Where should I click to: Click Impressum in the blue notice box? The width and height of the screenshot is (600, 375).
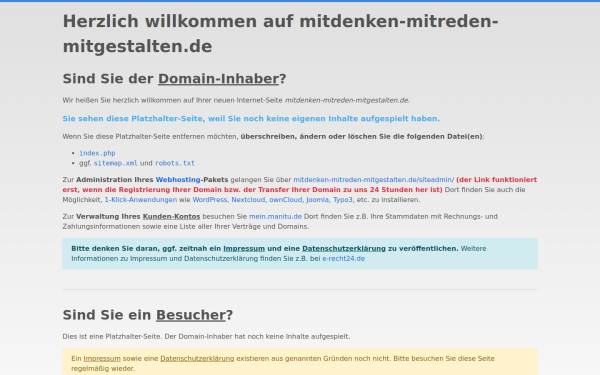point(244,249)
